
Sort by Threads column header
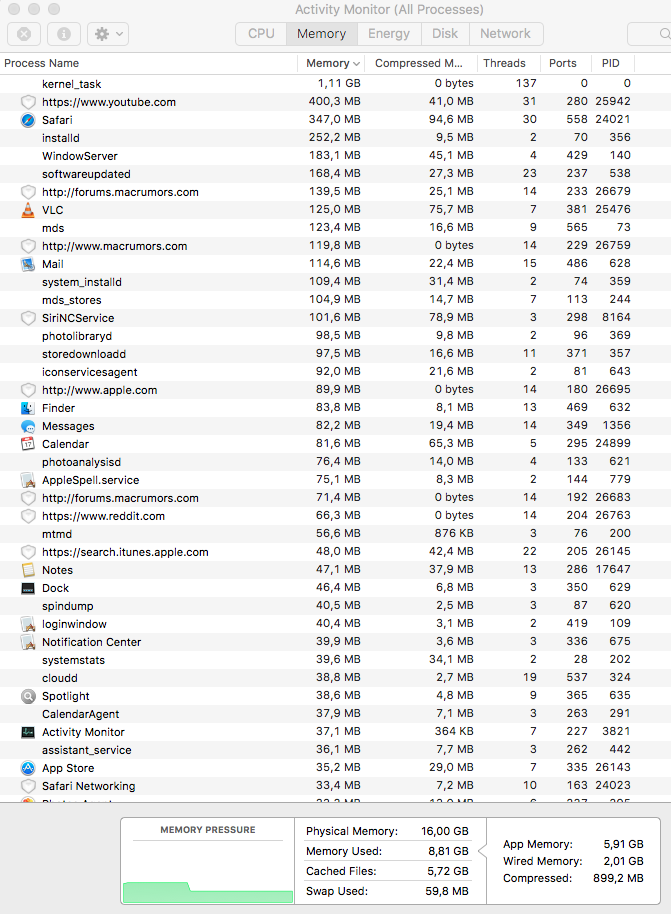504,63
